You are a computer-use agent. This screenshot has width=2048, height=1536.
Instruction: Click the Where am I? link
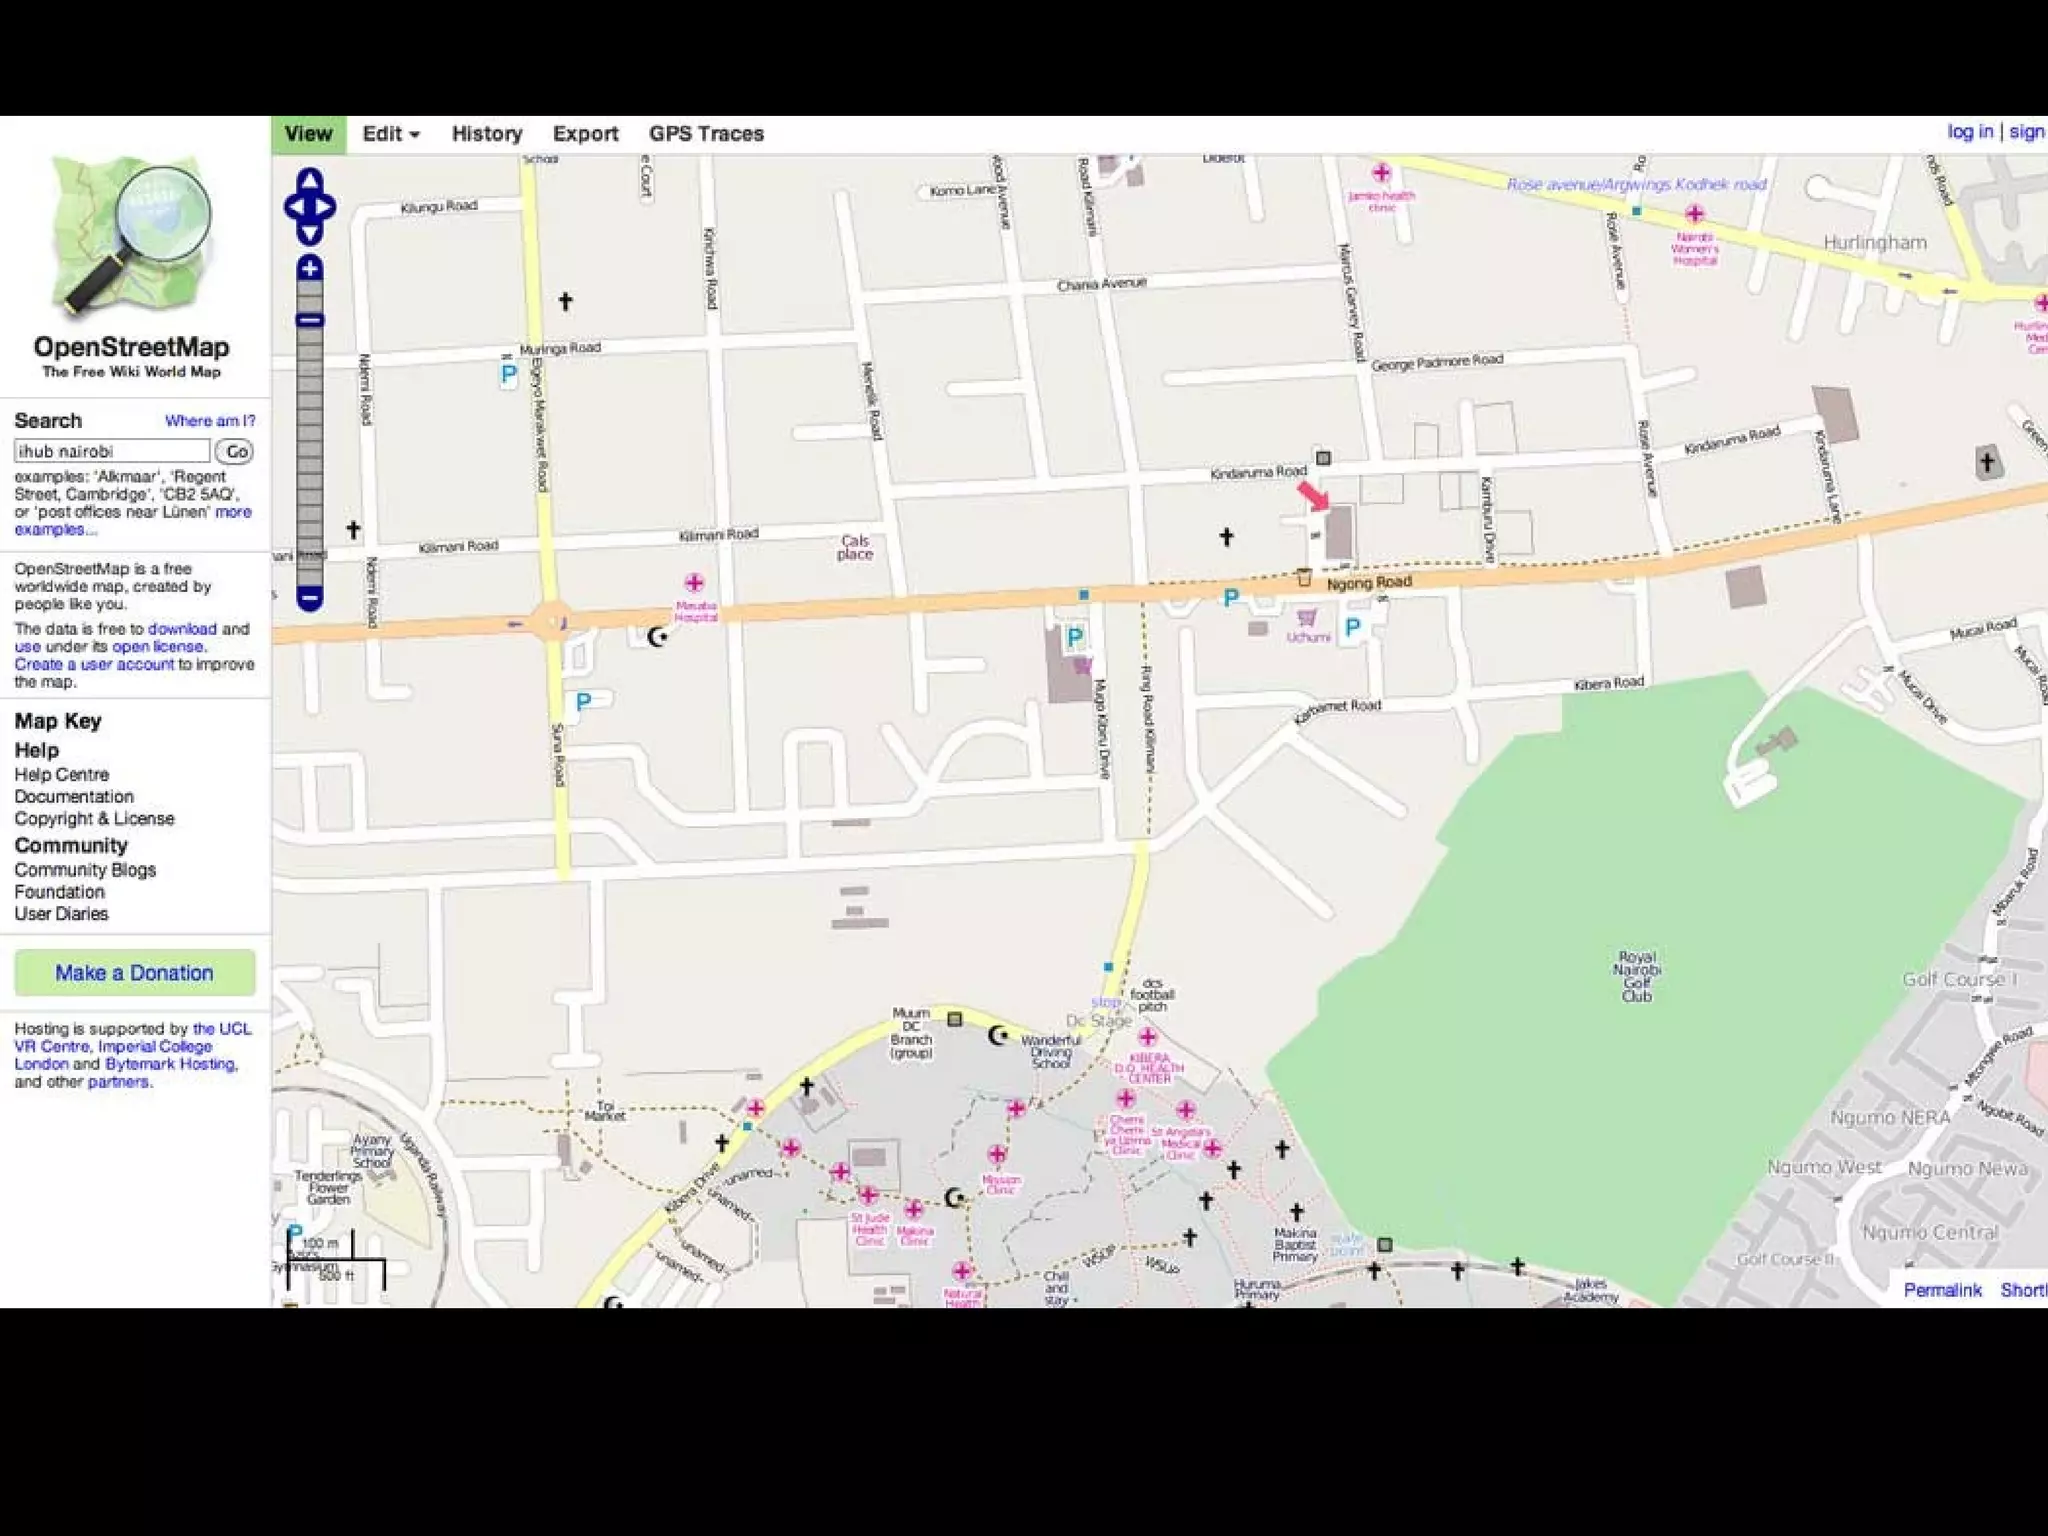(210, 421)
